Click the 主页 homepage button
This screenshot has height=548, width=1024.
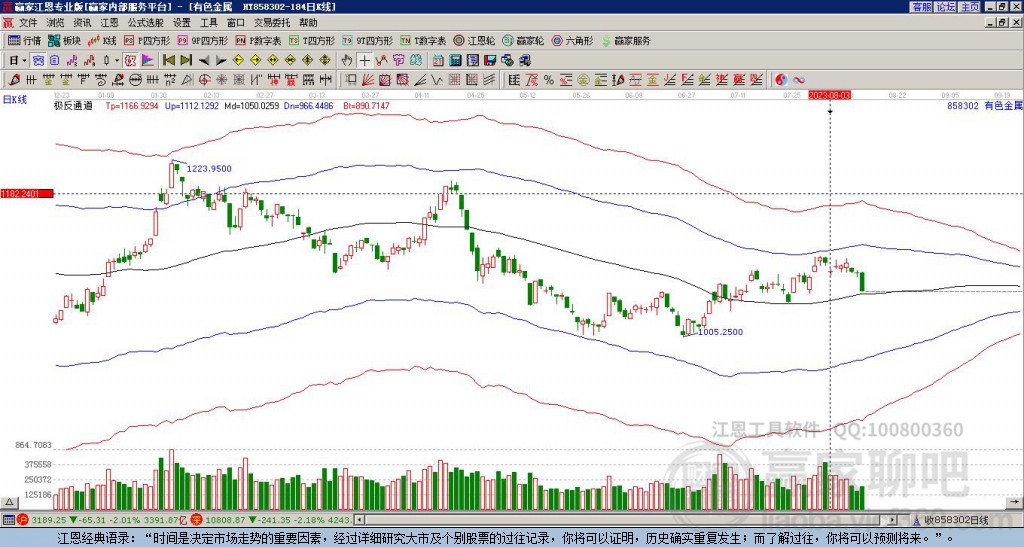[x=969, y=7]
